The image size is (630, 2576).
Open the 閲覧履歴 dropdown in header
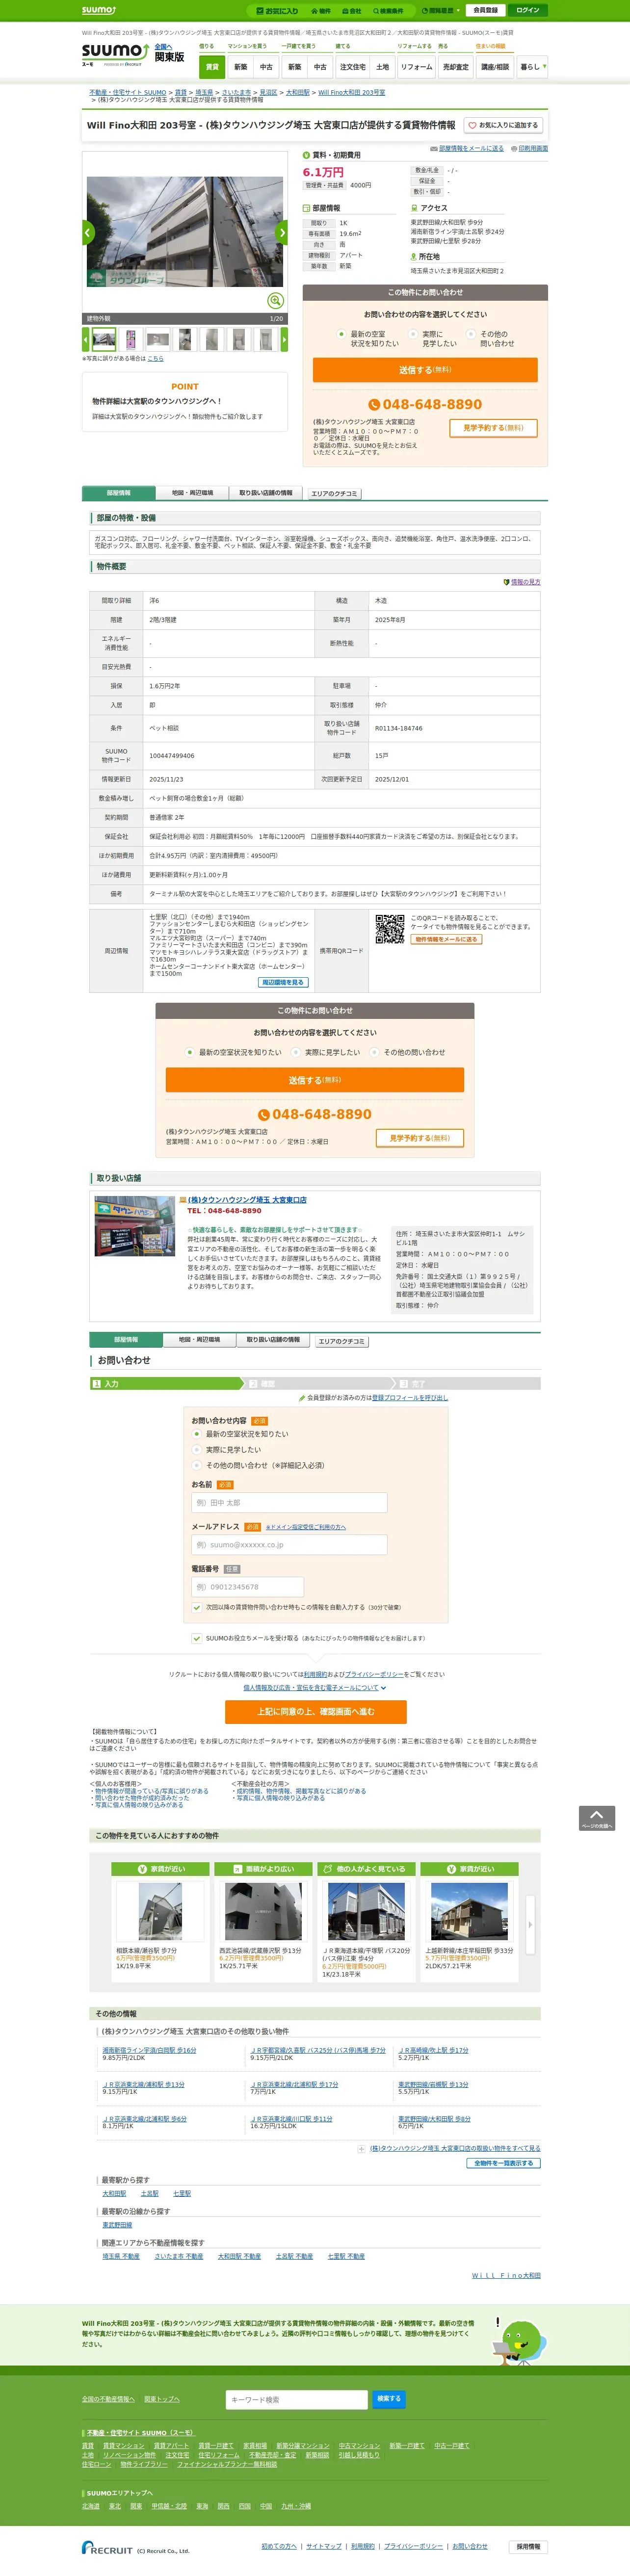click(441, 10)
